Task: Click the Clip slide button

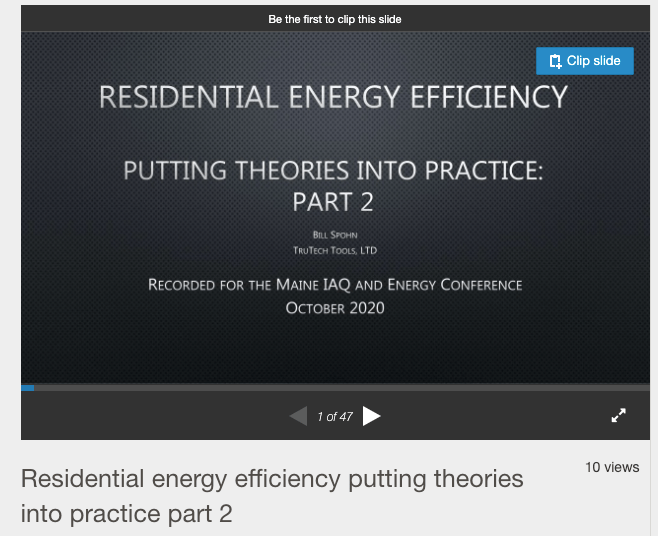Action: (x=585, y=61)
